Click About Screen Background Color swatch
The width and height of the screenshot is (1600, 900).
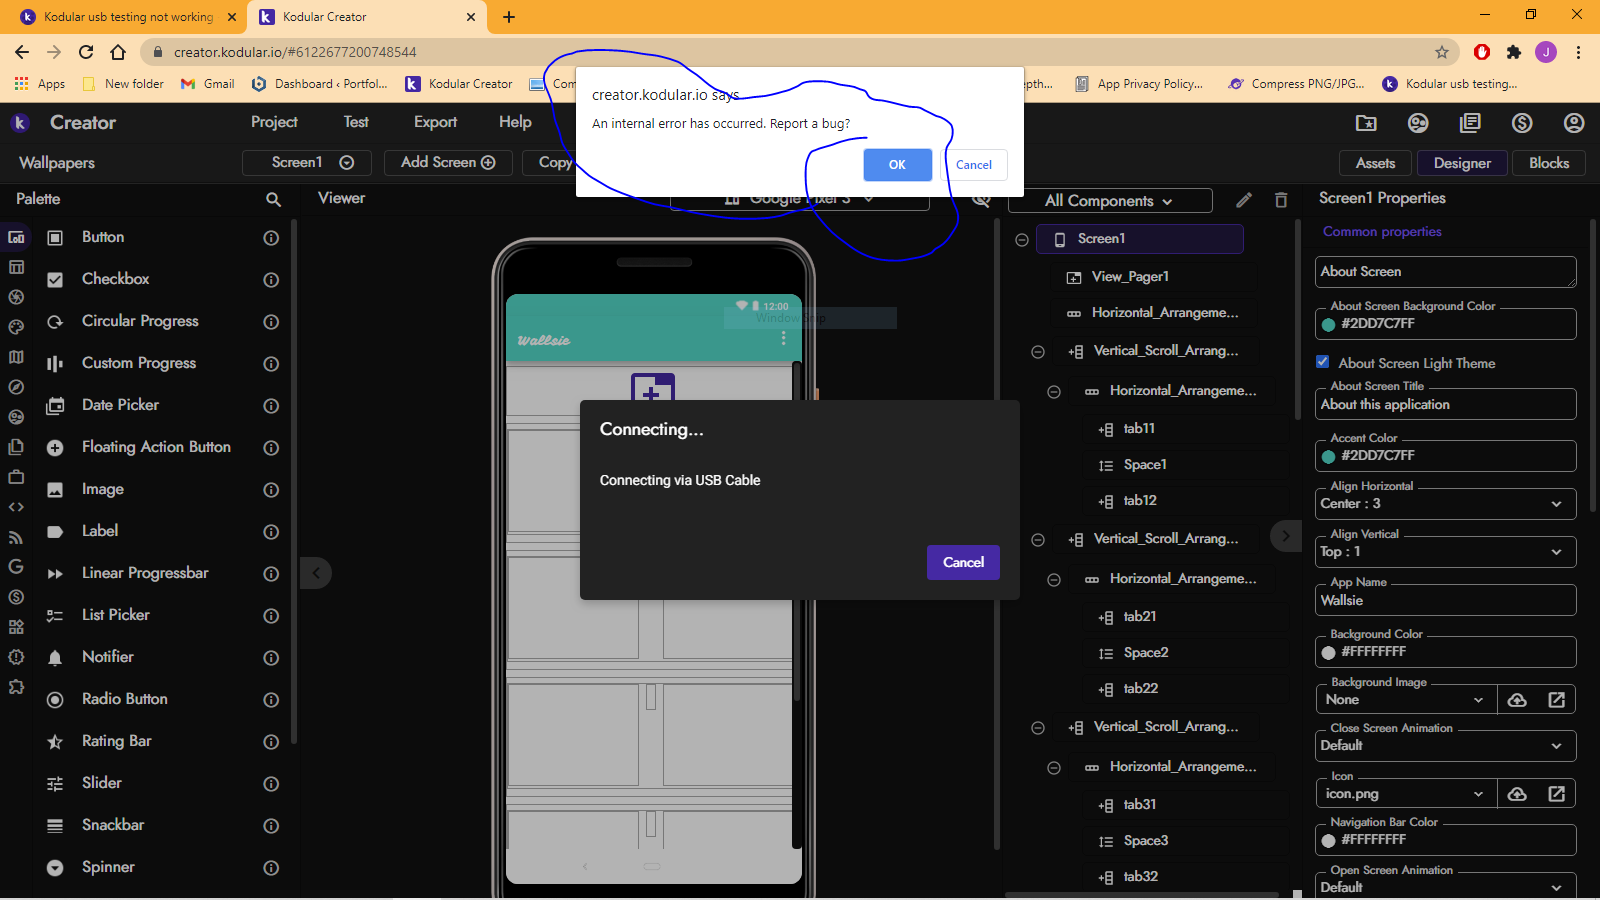click(1328, 324)
